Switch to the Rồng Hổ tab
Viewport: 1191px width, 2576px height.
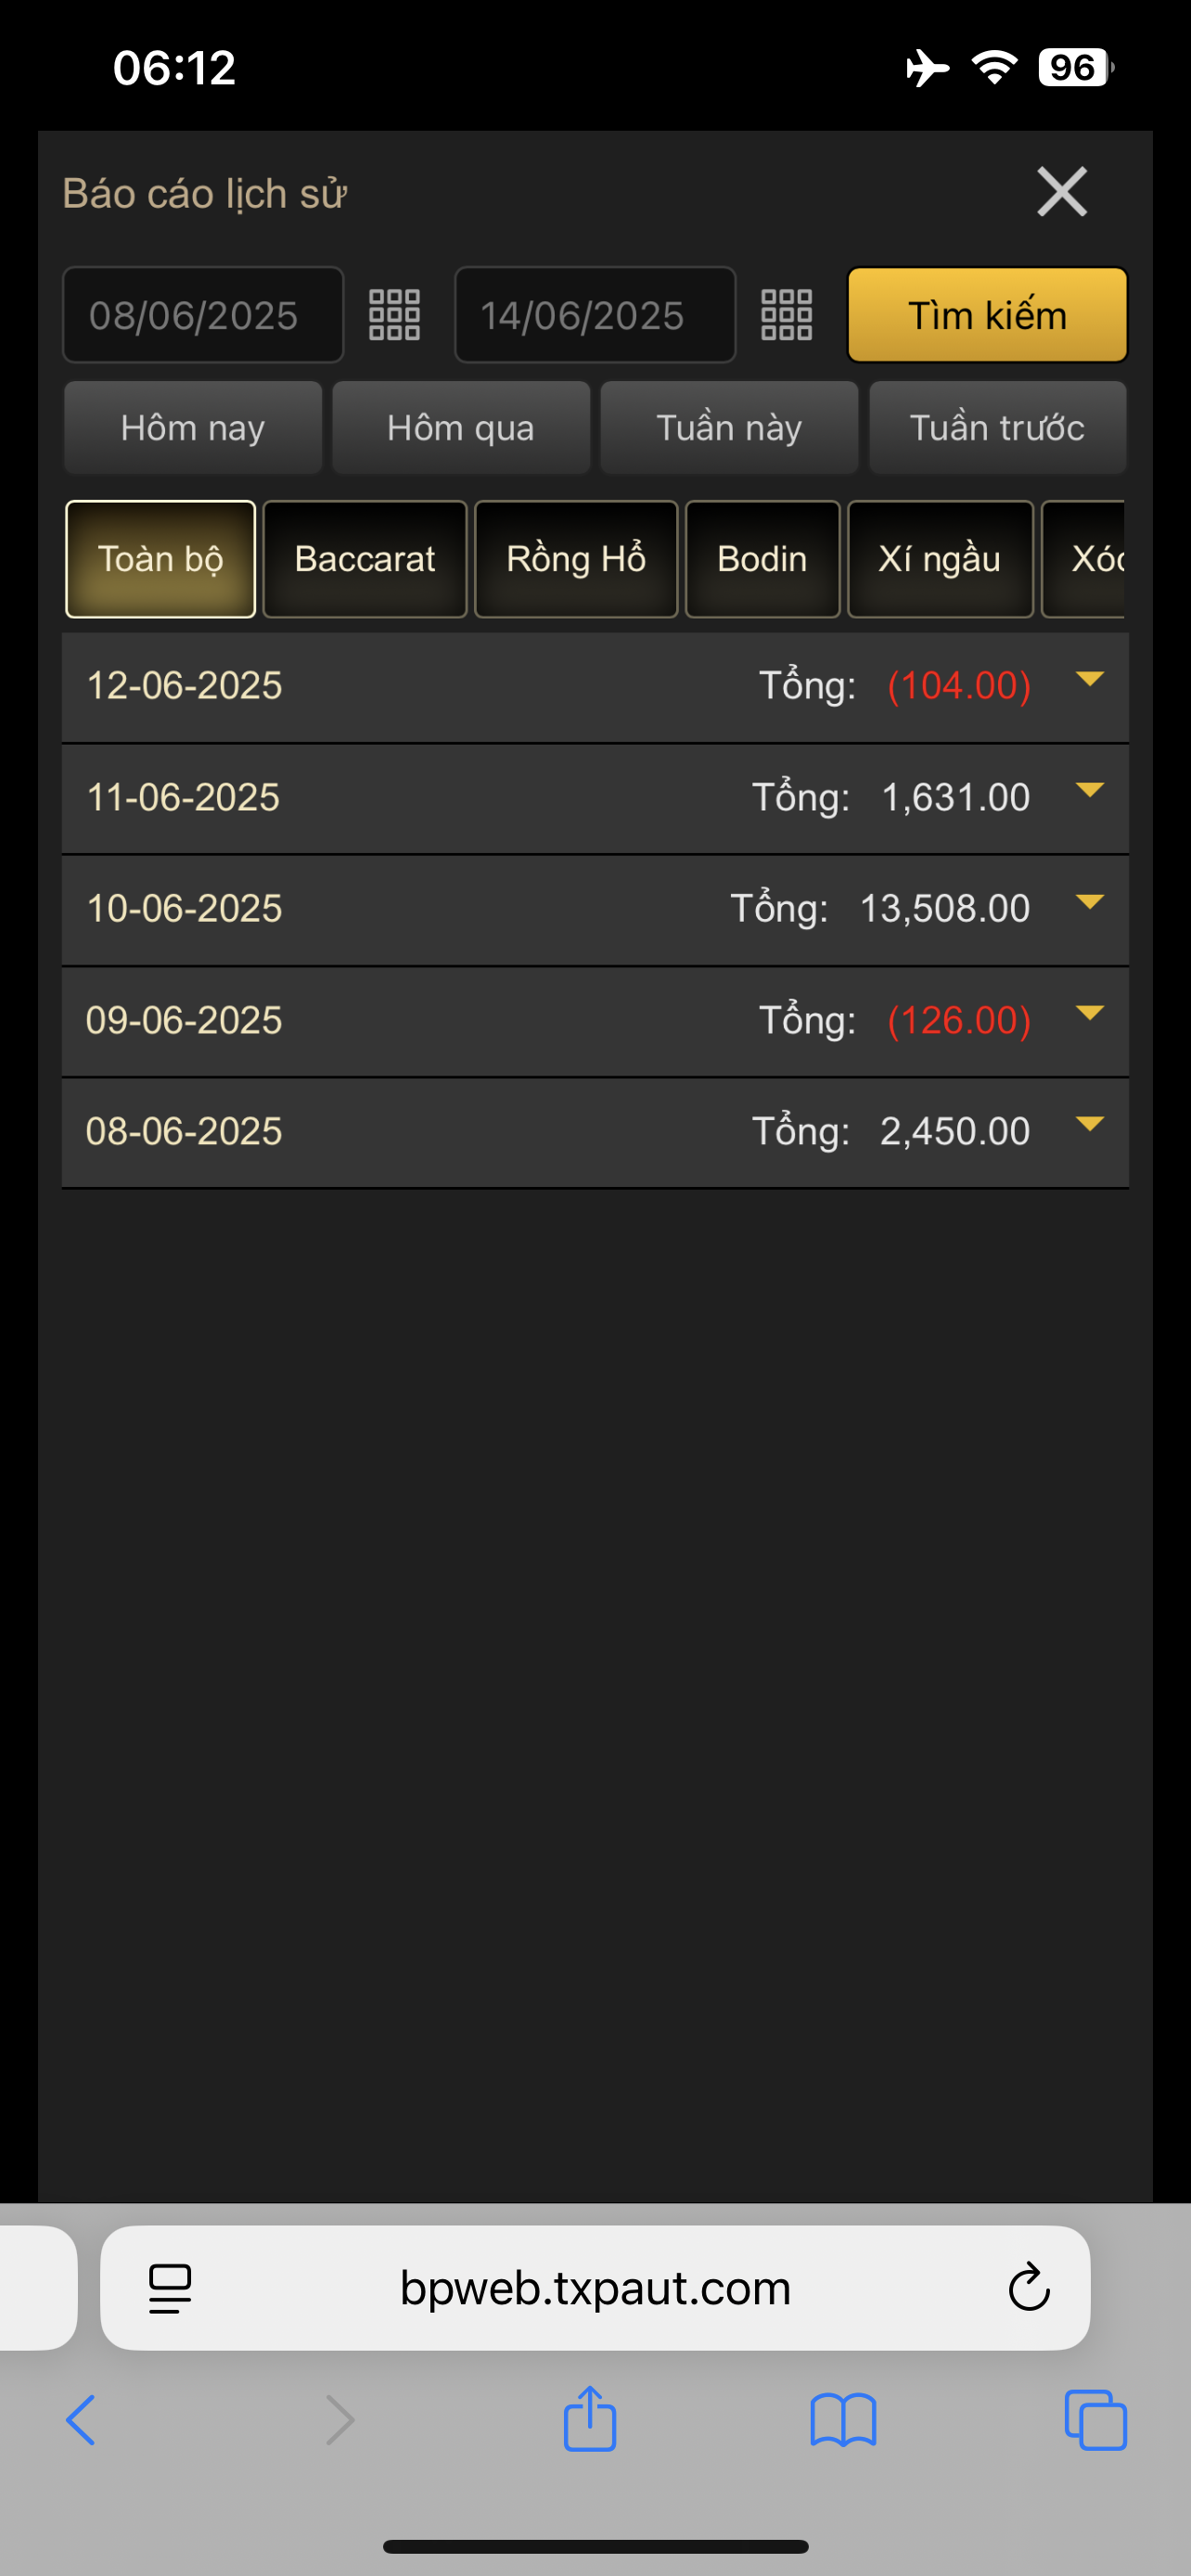coord(576,559)
